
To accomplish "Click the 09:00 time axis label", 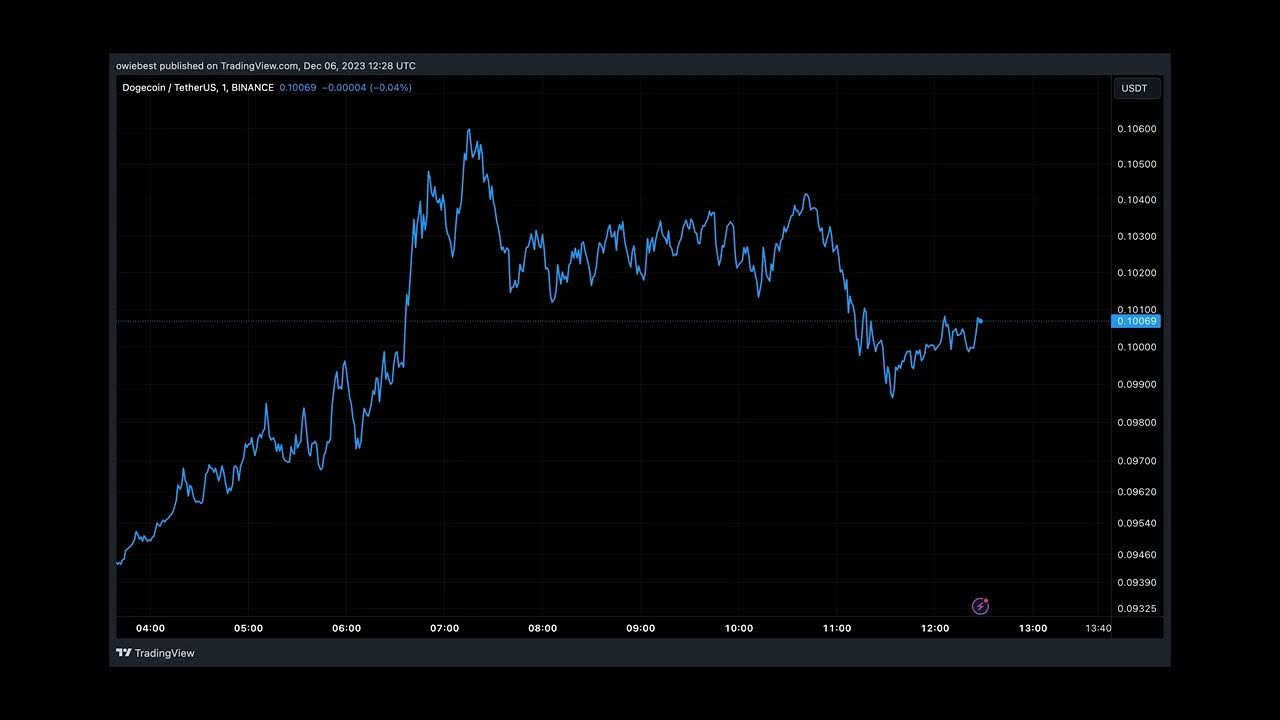I will pos(641,628).
